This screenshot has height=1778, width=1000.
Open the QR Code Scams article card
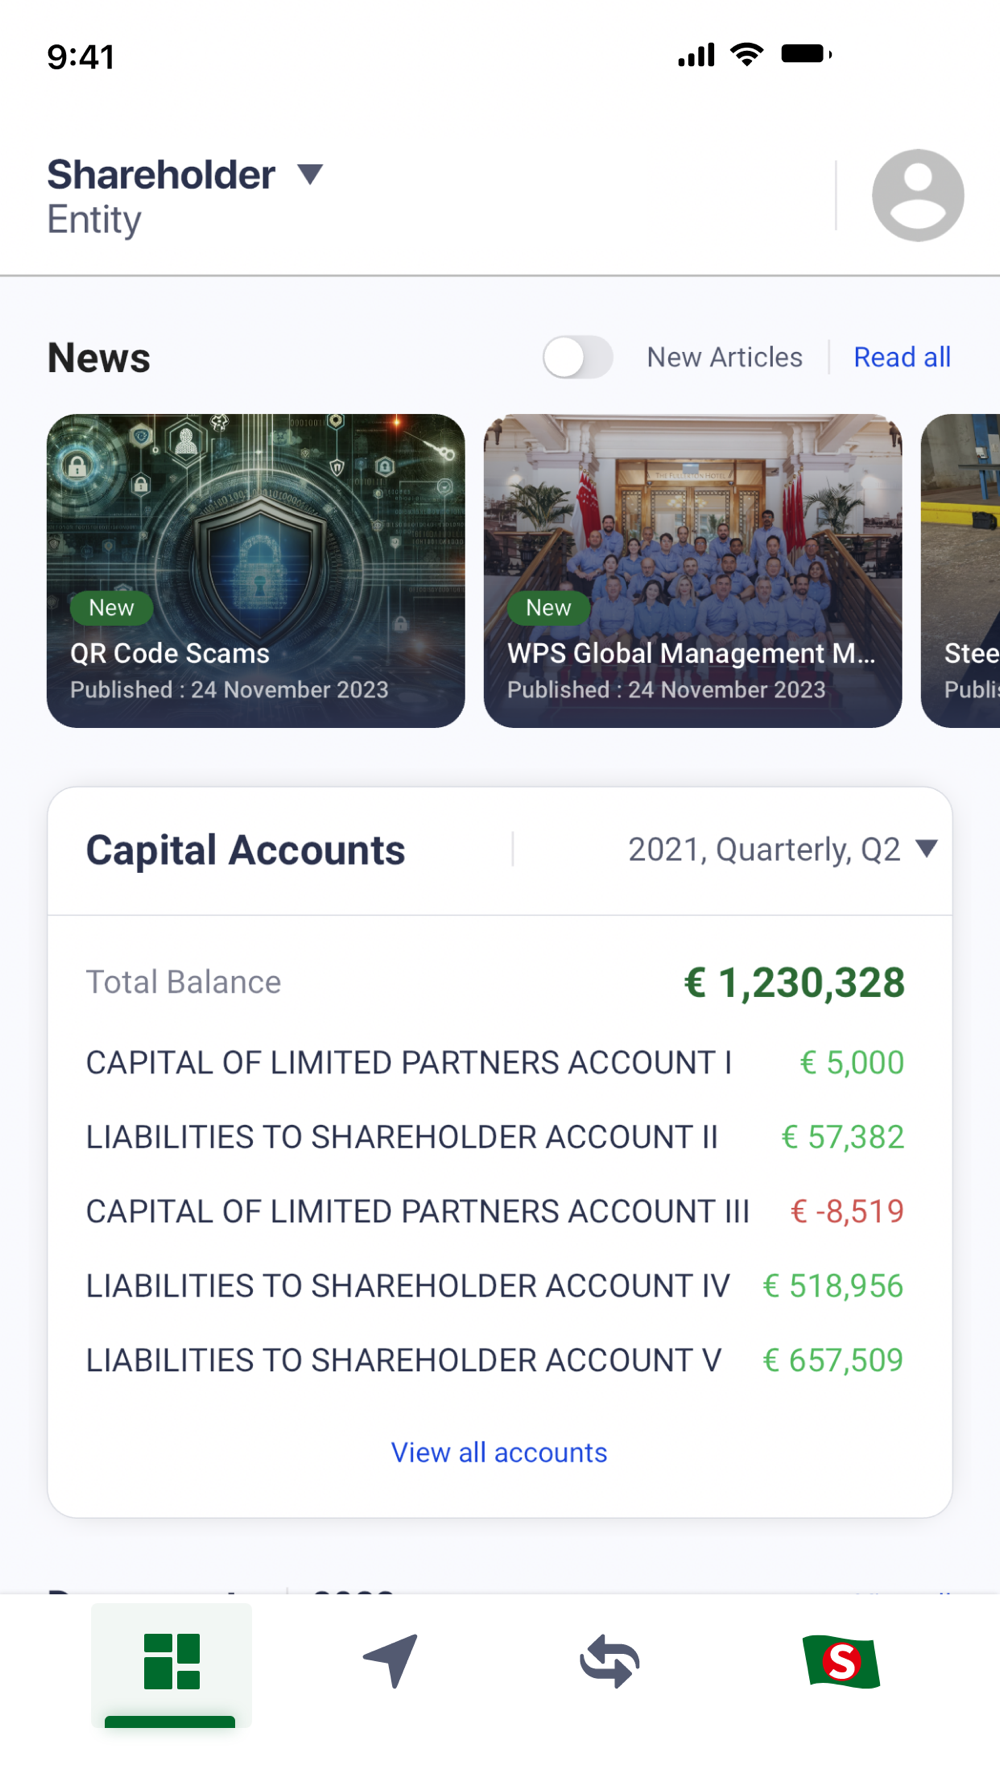(256, 570)
